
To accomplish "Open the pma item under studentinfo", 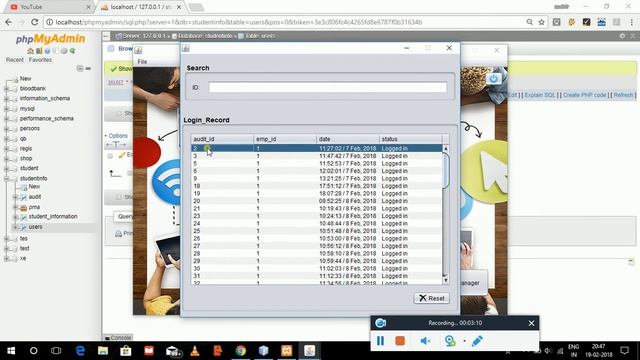I will pyautogui.click(x=34, y=207).
